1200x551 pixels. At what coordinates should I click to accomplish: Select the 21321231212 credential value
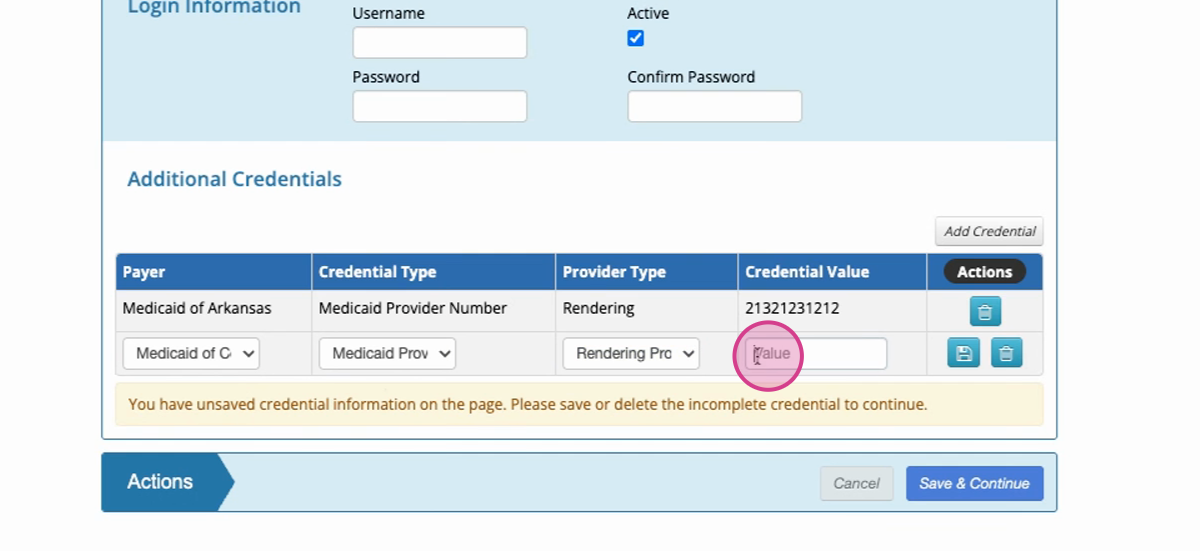pos(792,308)
